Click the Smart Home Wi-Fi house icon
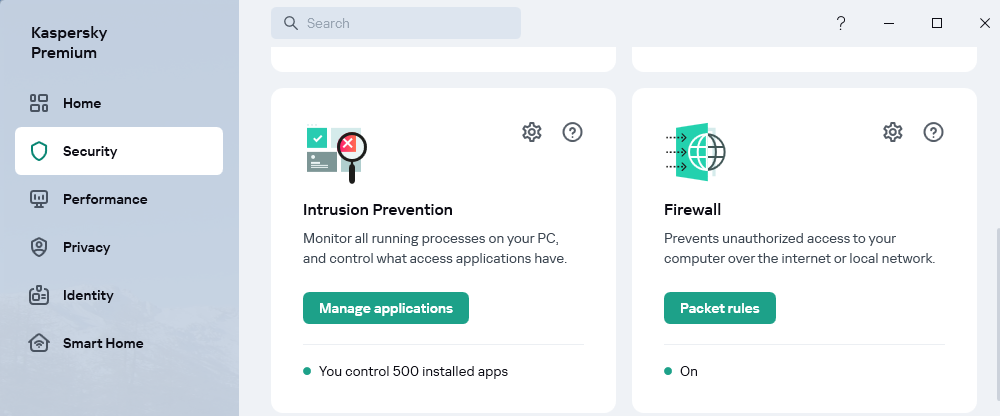Viewport: 1000px width, 416px height. (39, 343)
